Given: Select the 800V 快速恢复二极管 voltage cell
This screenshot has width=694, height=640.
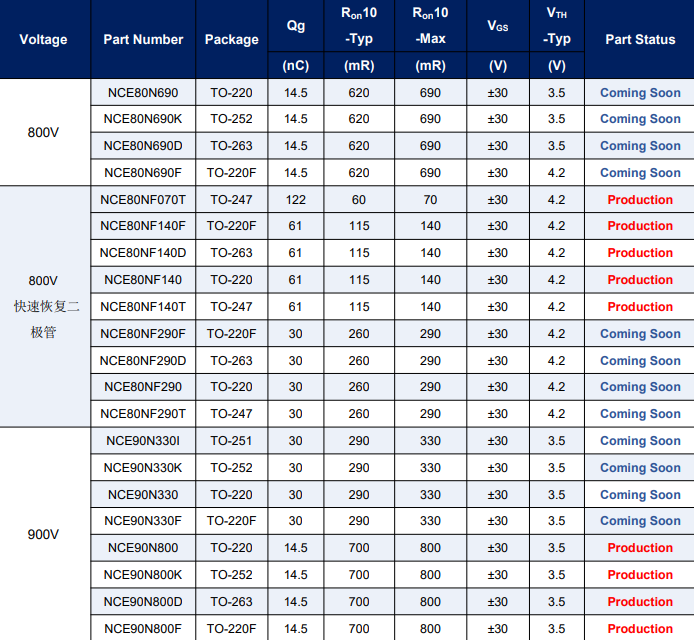Looking at the screenshot, I should tap(44, 306).
